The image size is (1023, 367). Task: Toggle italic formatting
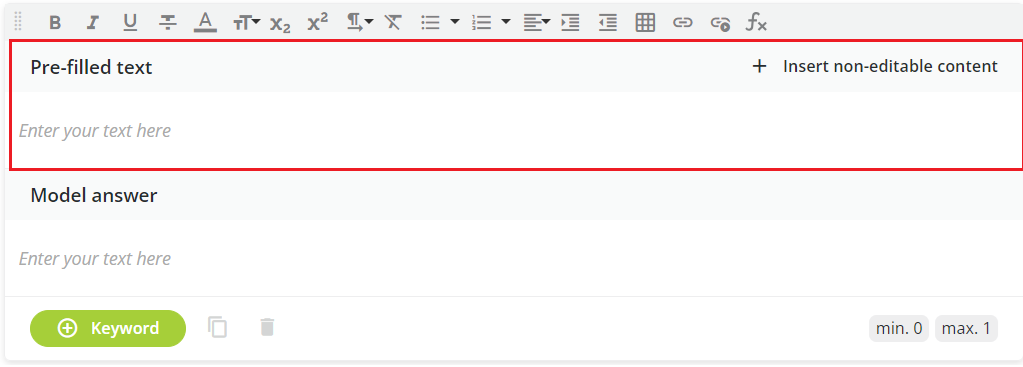[93, 23]
